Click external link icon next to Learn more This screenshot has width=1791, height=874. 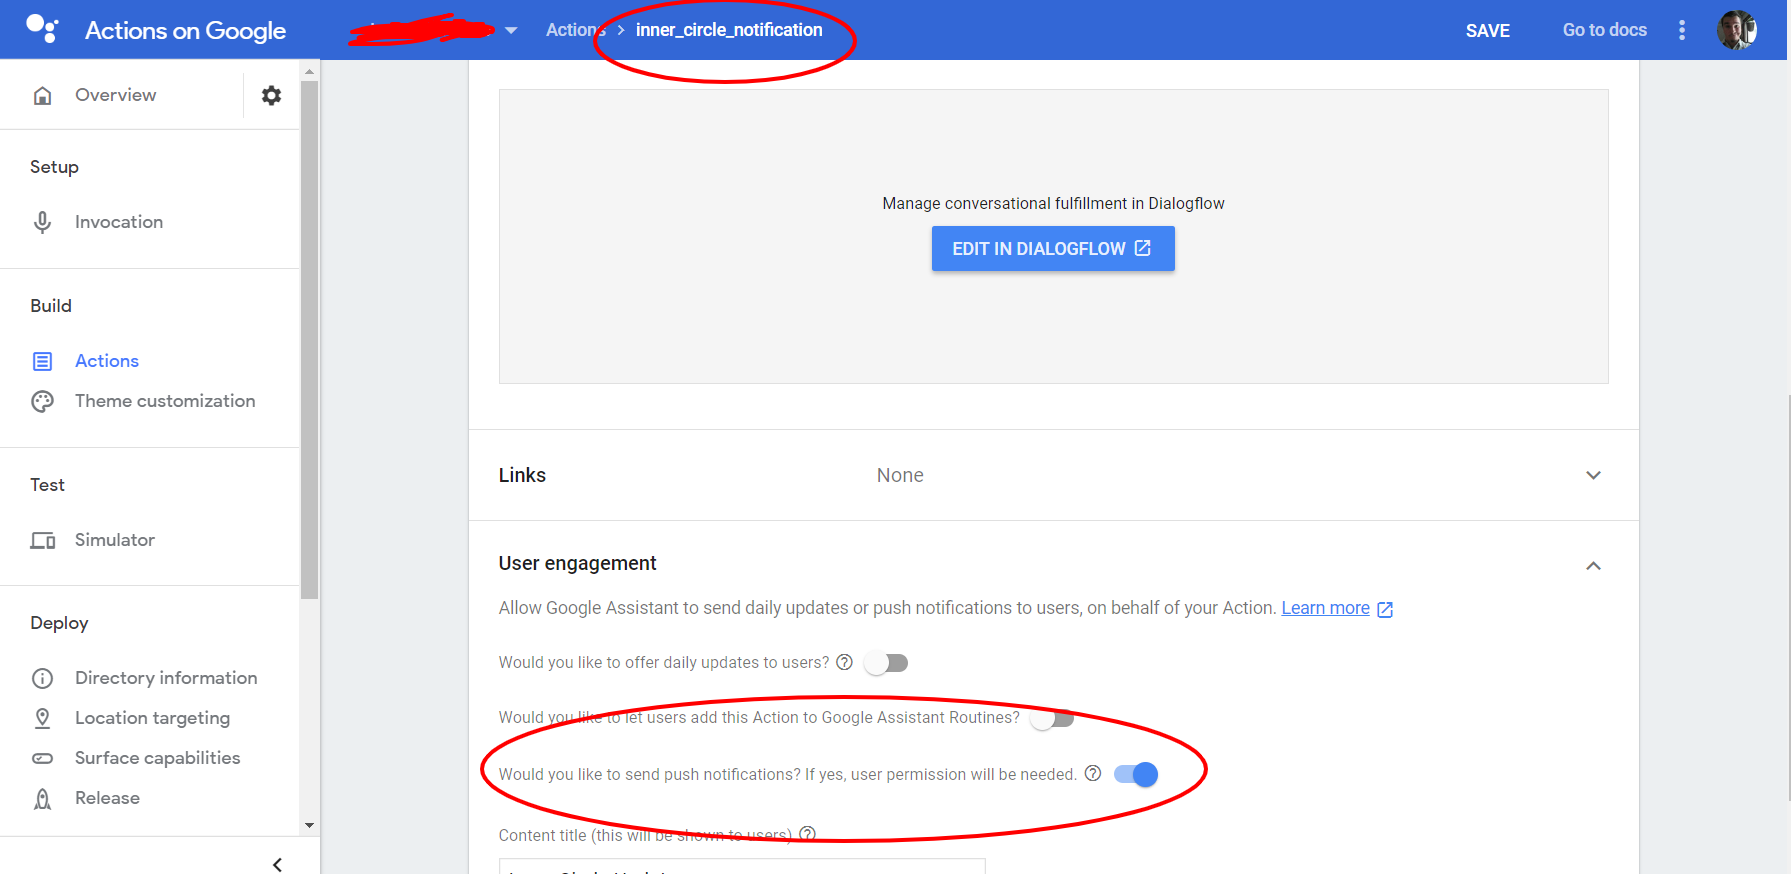(1385, 609)
